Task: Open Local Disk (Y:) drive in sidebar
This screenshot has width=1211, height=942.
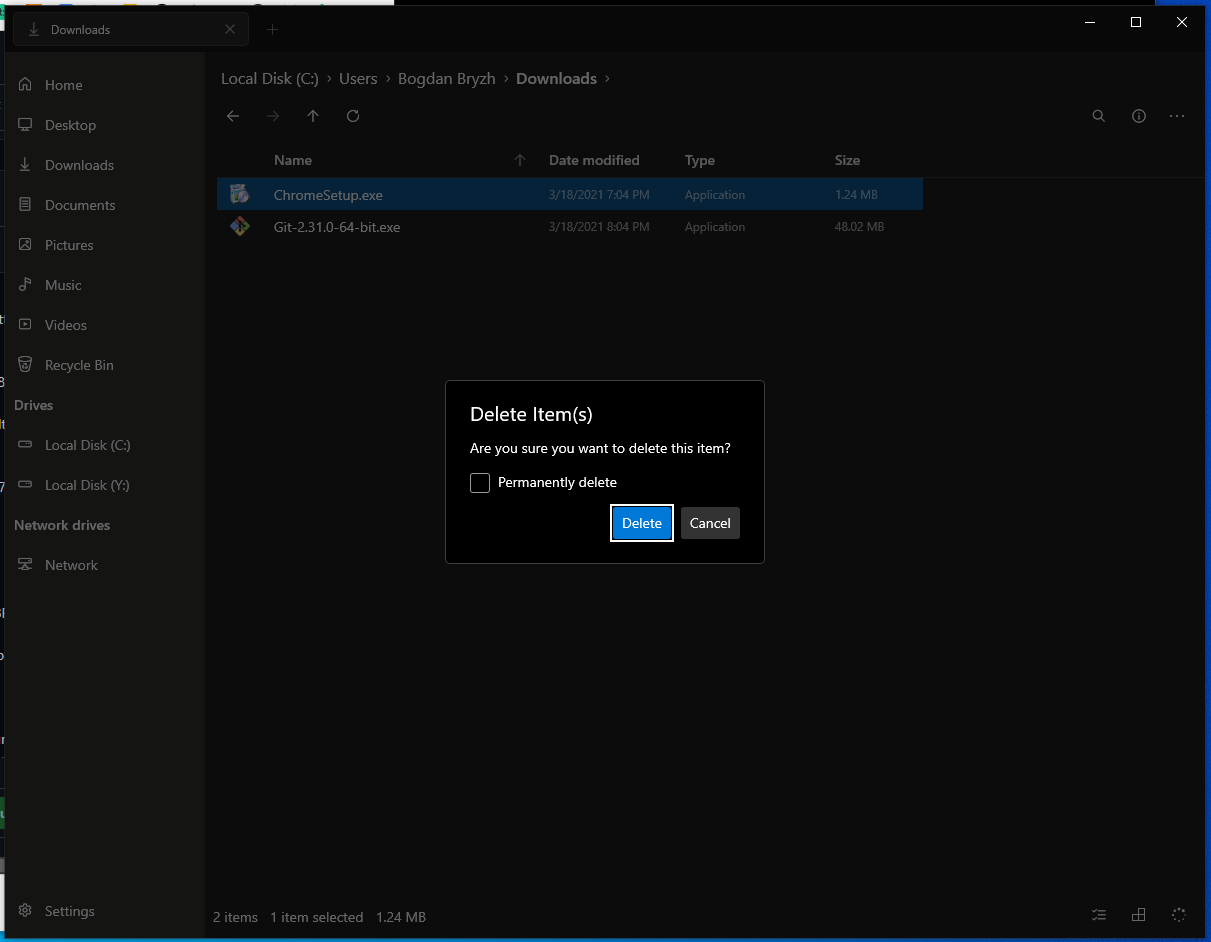Action: coord(105,485)
